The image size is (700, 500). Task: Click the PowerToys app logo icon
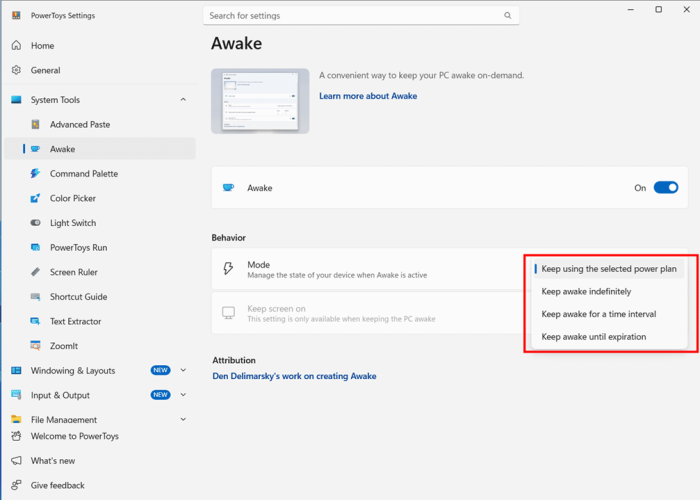click(x=16, y=16)
